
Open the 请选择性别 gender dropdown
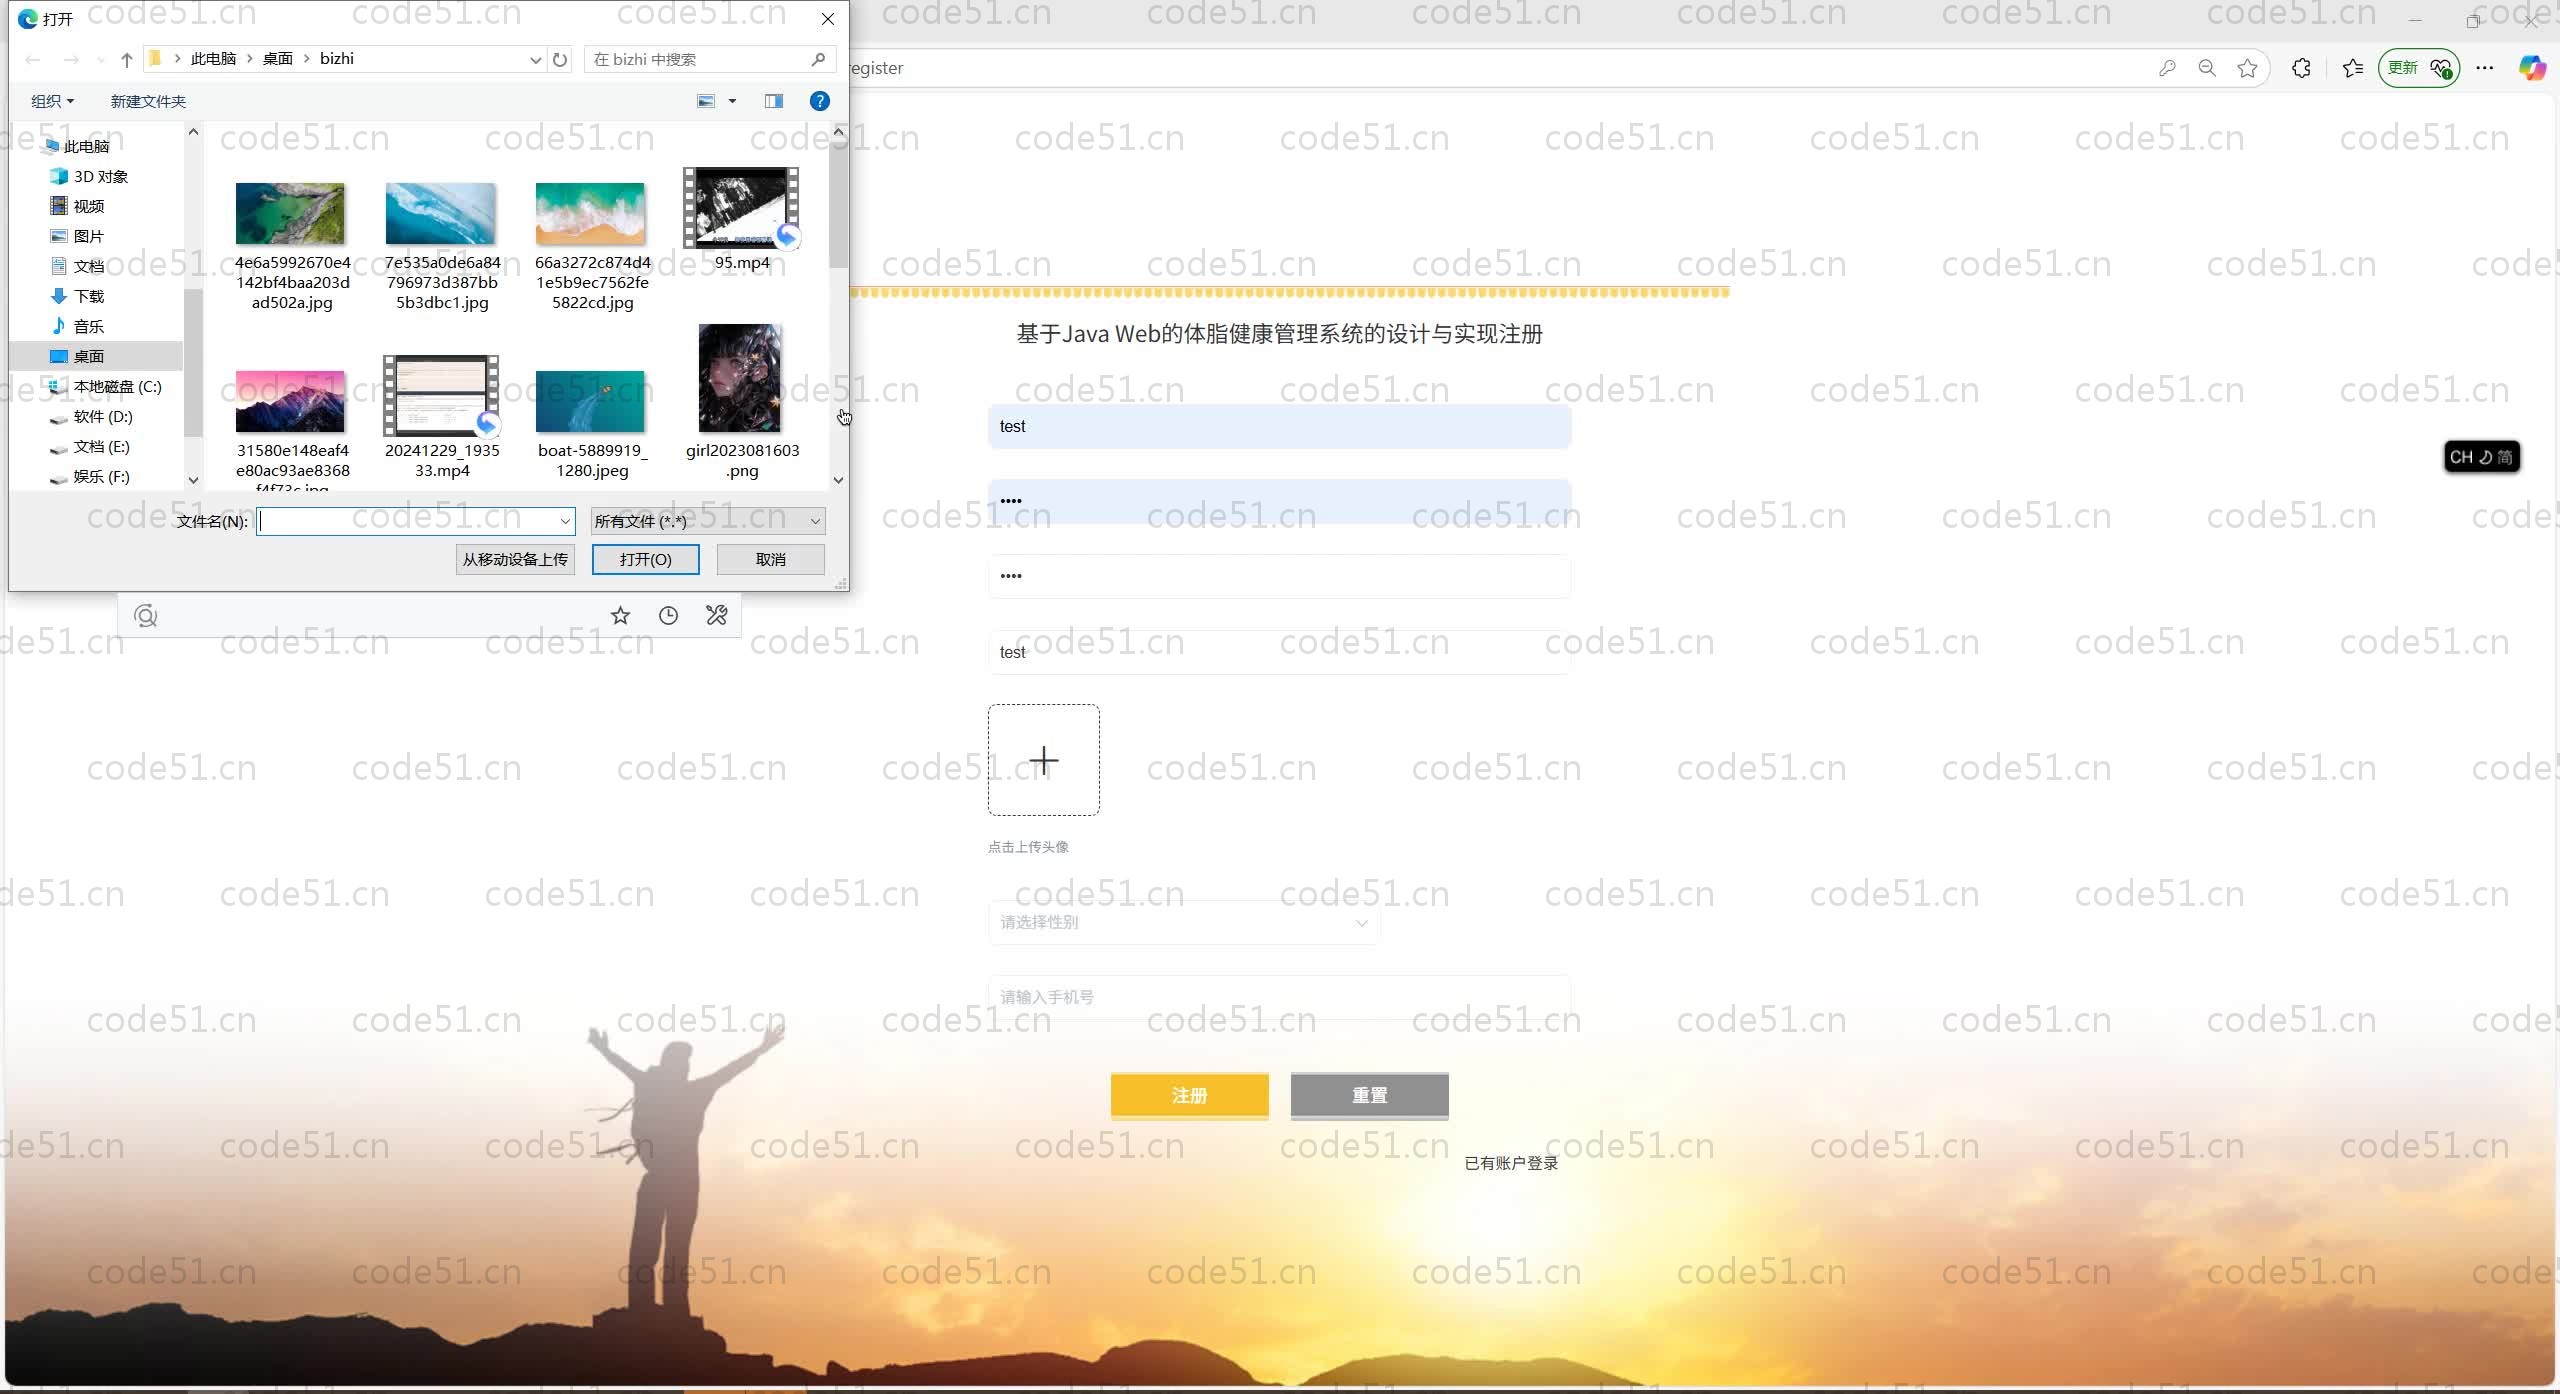[1183, 922]
